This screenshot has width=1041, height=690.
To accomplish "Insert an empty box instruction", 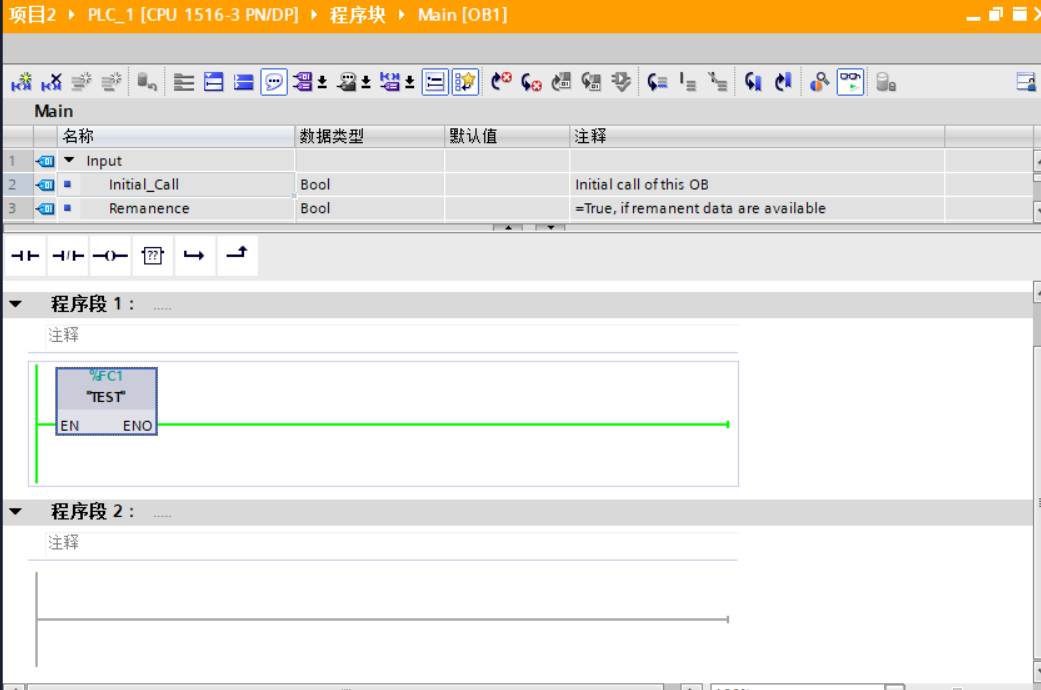I will [x=152, y=255].
